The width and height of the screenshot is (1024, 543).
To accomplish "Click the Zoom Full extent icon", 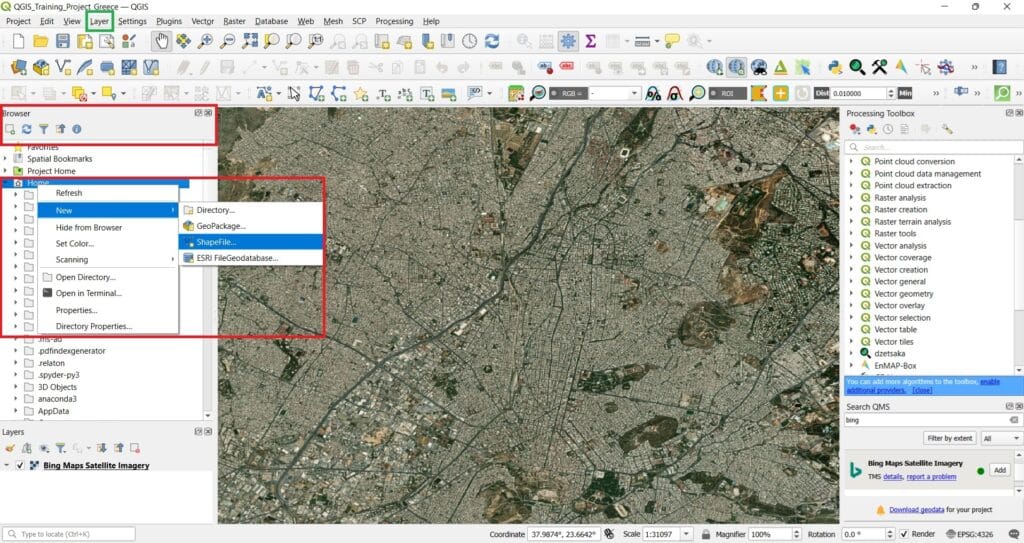I will point(249,41).
